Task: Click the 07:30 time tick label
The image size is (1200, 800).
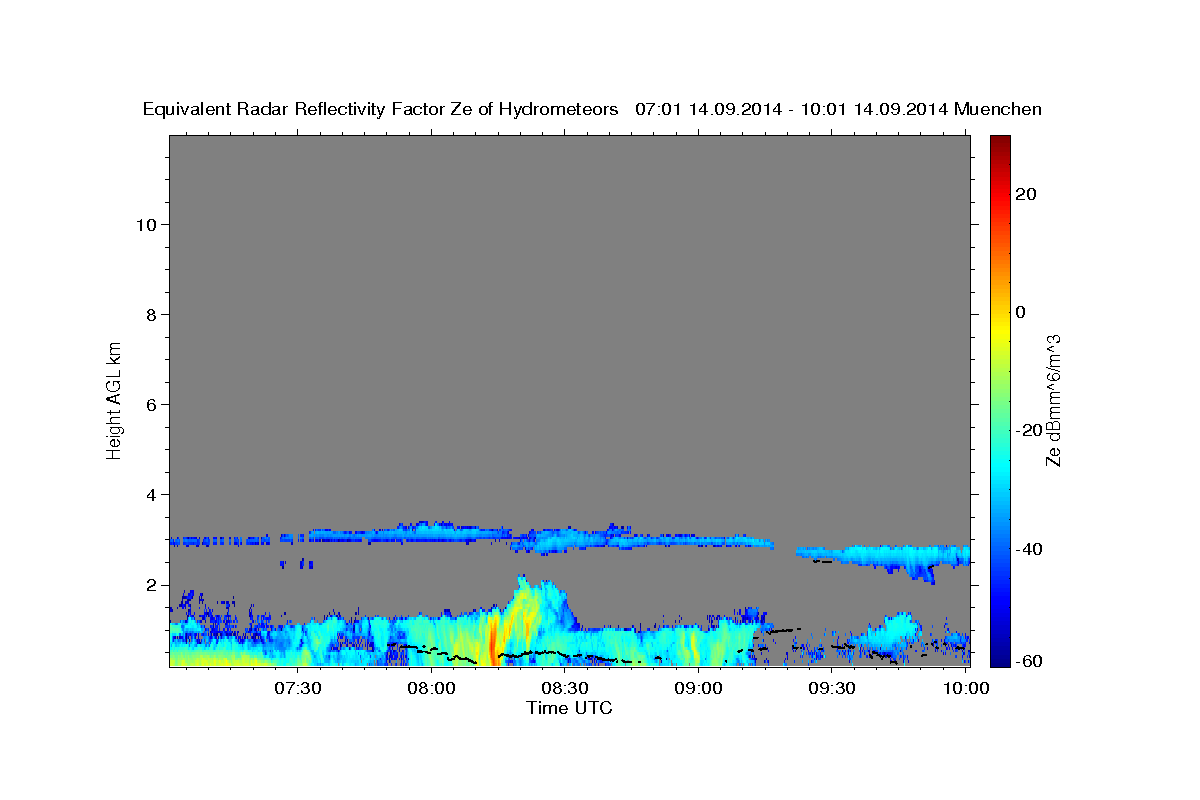Action: coord(298,688)
